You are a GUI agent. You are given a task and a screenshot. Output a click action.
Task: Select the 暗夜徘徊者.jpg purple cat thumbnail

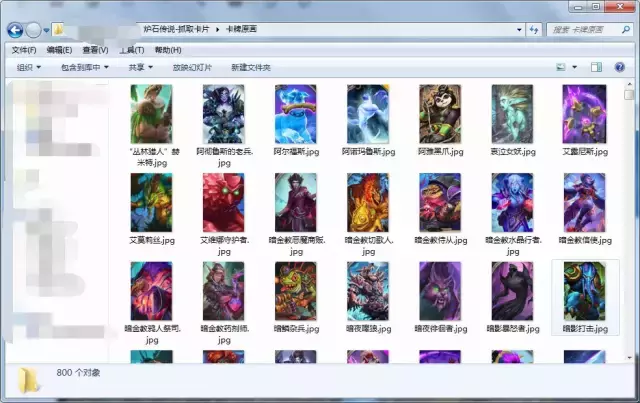tap(440, 291)
